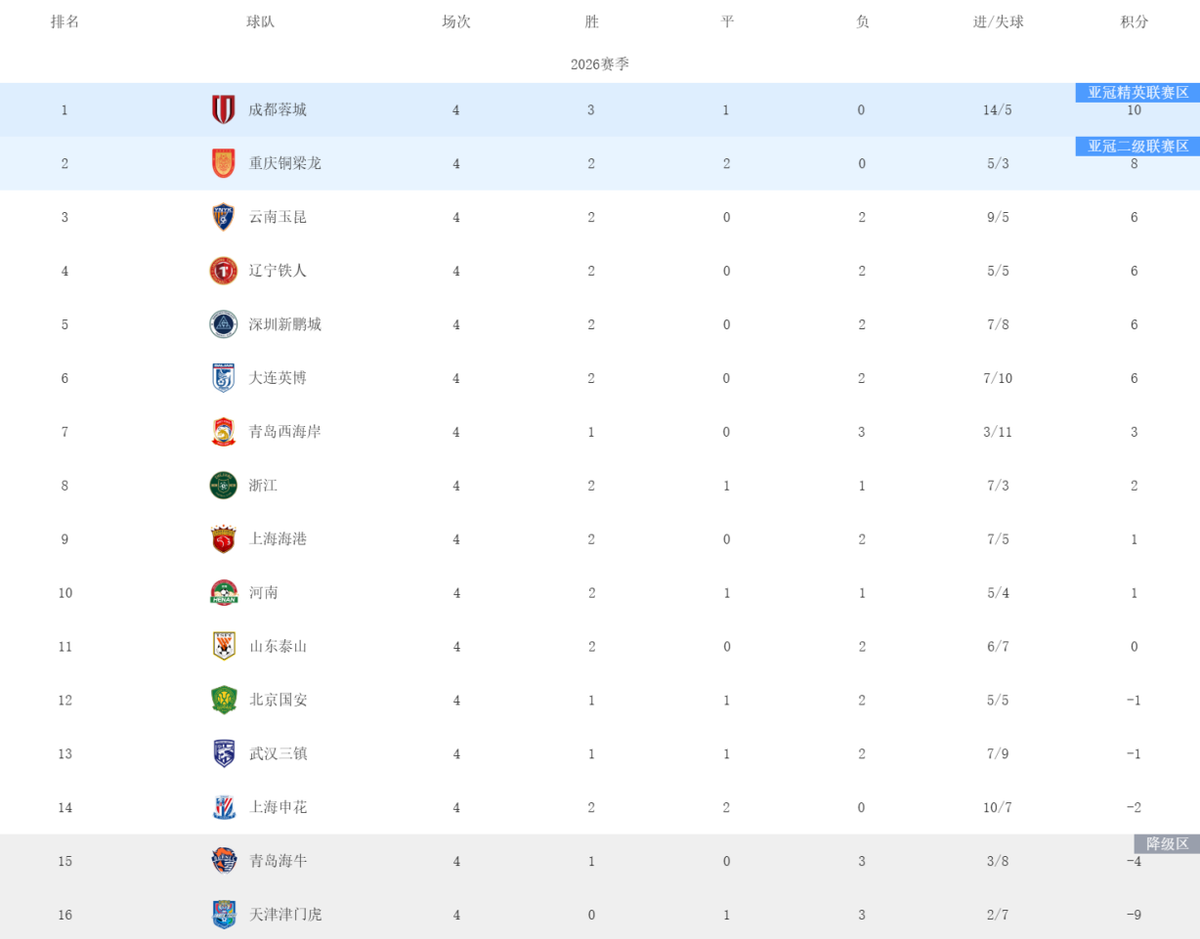1200x939 pixels.
Task: Open the 山东泰山 team name link
Action: (277, 646)
